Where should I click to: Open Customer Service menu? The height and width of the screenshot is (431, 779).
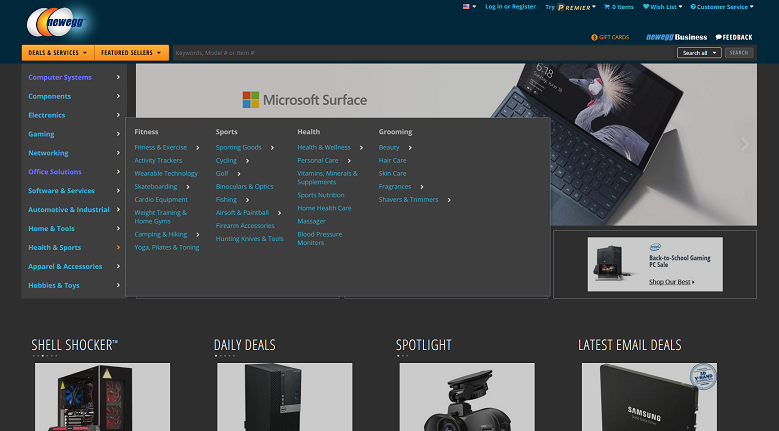pyautogui.click(x=722, y=6)
